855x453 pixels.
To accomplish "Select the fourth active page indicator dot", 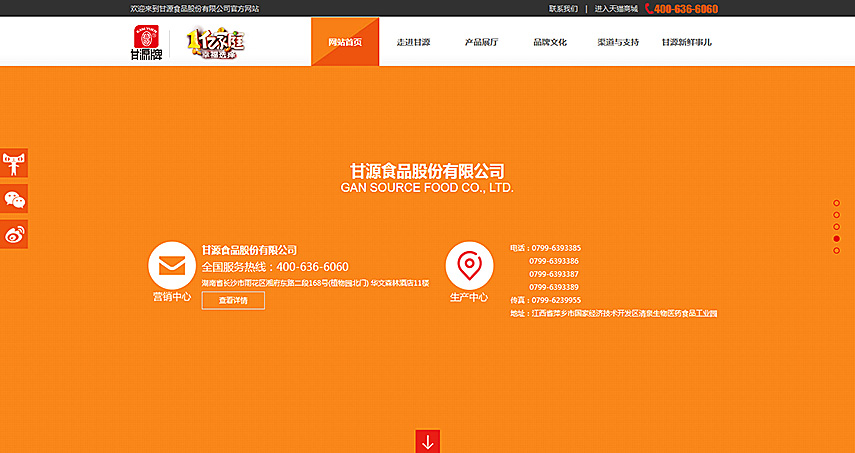I will pyautogui.click(x=836, y=239).
